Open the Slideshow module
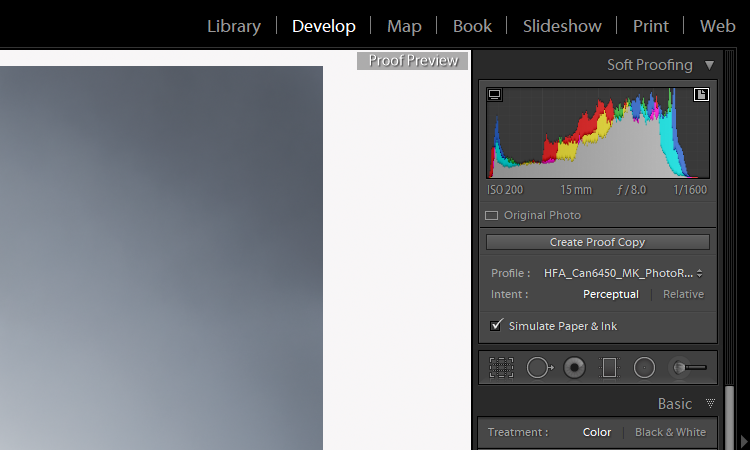 pos(562,26)
